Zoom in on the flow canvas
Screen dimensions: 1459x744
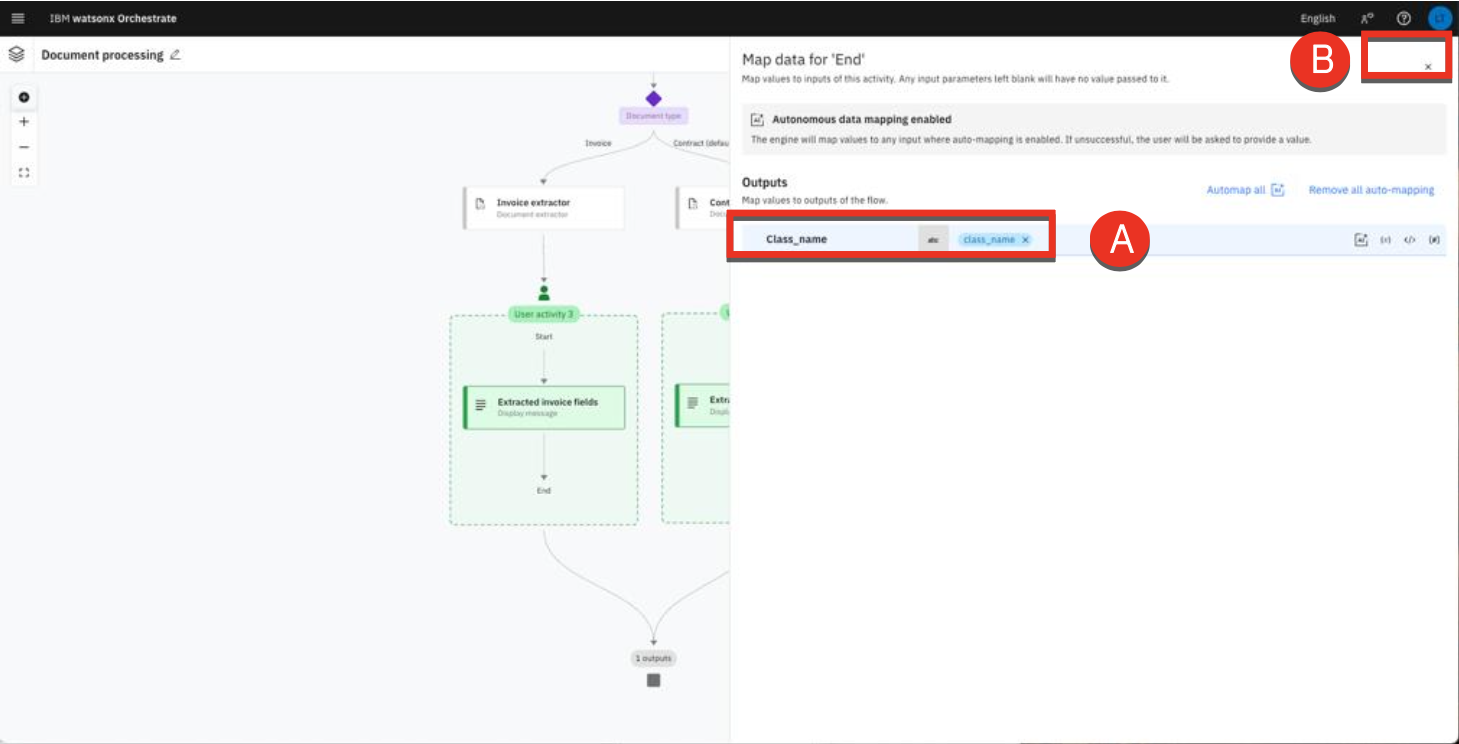pyautogui.click(x=24, y=122)
